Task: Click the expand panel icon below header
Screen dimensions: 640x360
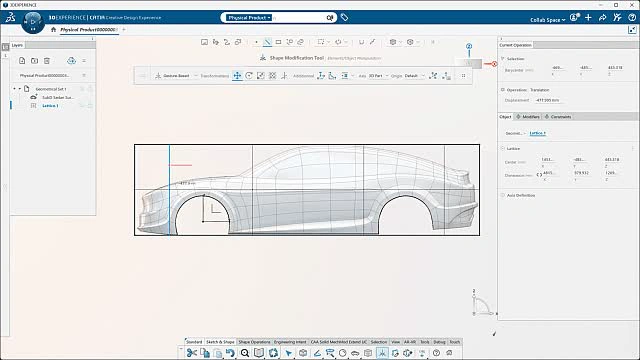Action: (632, 29)
